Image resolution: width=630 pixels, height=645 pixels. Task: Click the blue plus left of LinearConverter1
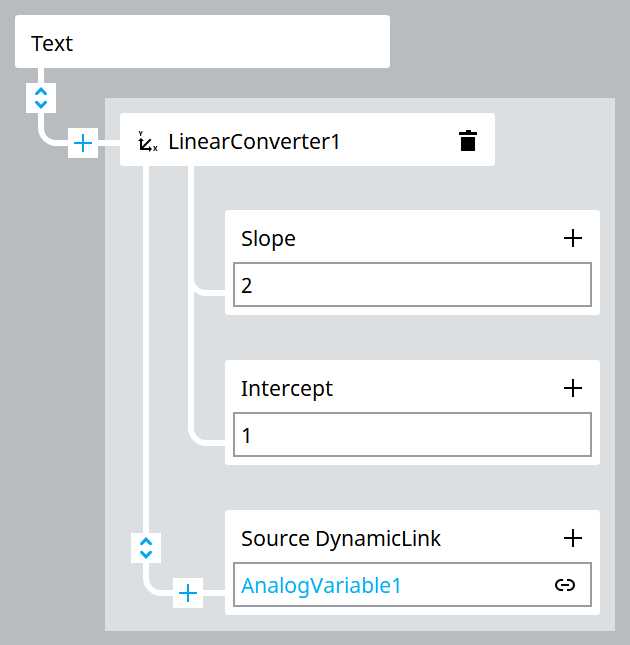[83, 143]
